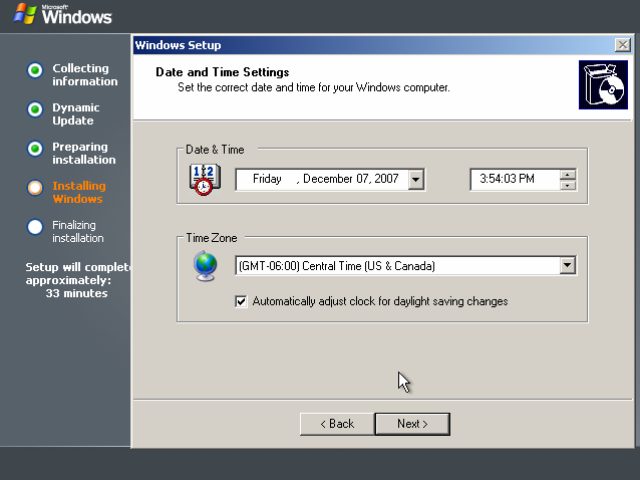Click the calendar and clock icon
The width and height of the screenshot is (640, 480).
pos(204,180)
